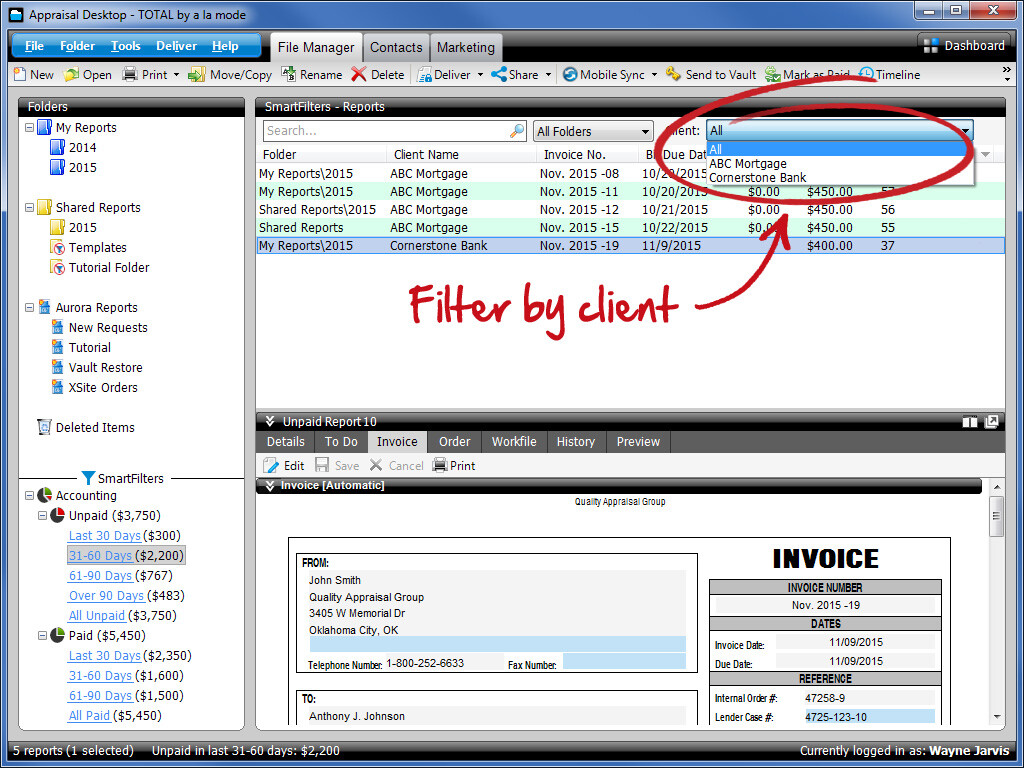1024x768 pixels.
Task: Click Paid 31-60 Days link
Action: point(101,676)
